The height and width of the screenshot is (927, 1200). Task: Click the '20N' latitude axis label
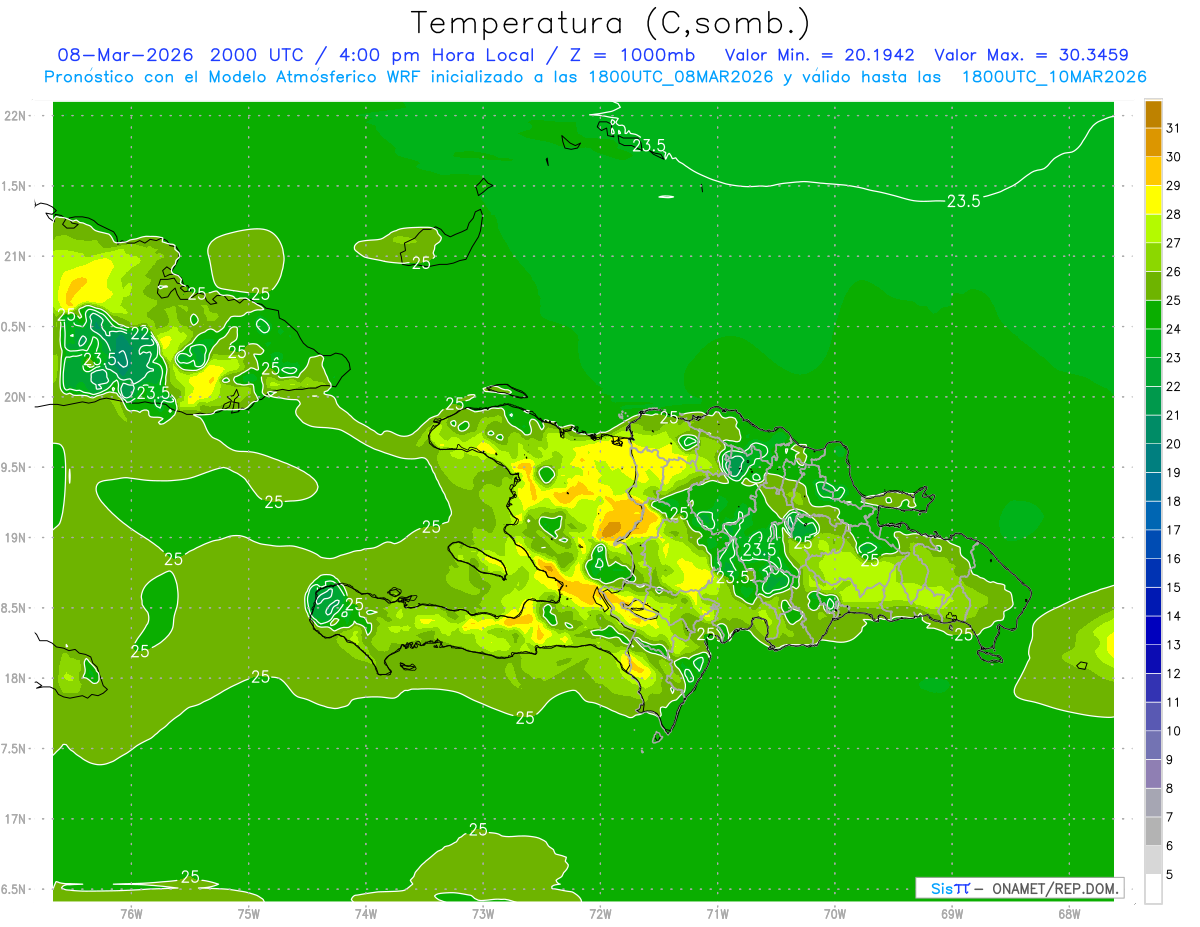point(15,397)
